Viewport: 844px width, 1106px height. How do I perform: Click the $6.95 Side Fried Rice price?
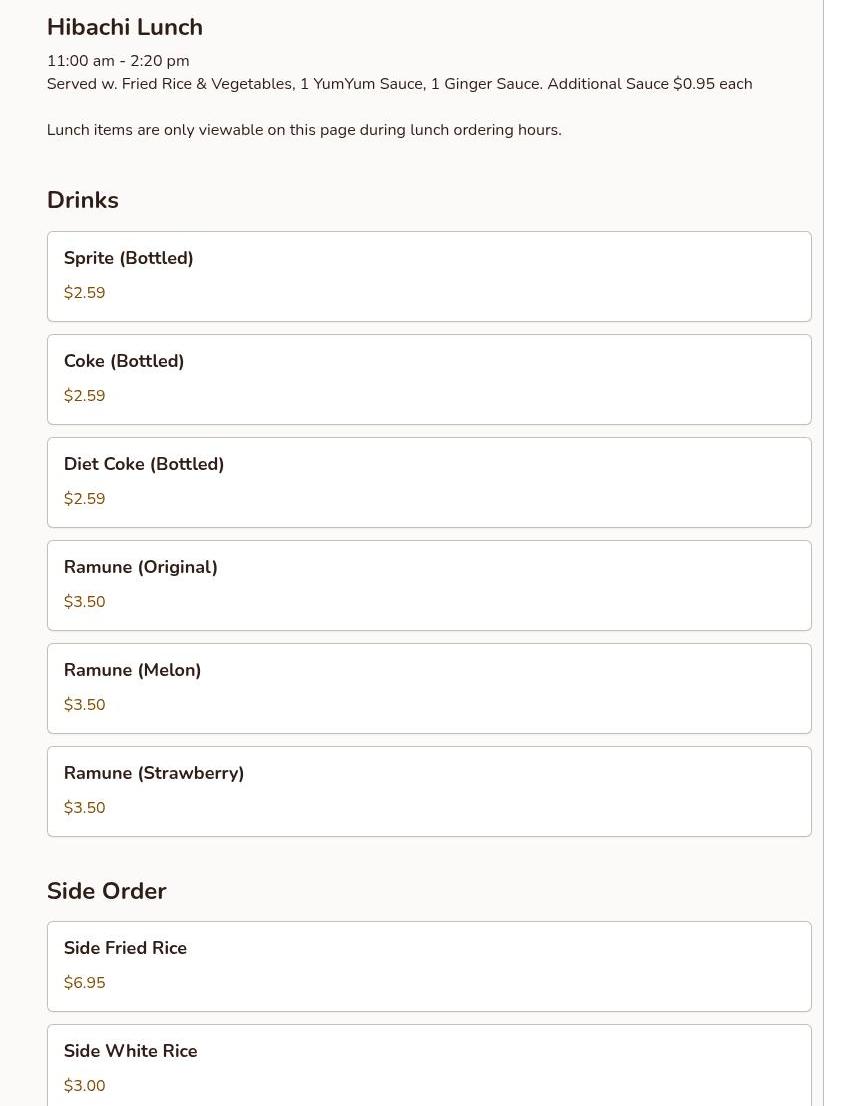pos(85,983)
